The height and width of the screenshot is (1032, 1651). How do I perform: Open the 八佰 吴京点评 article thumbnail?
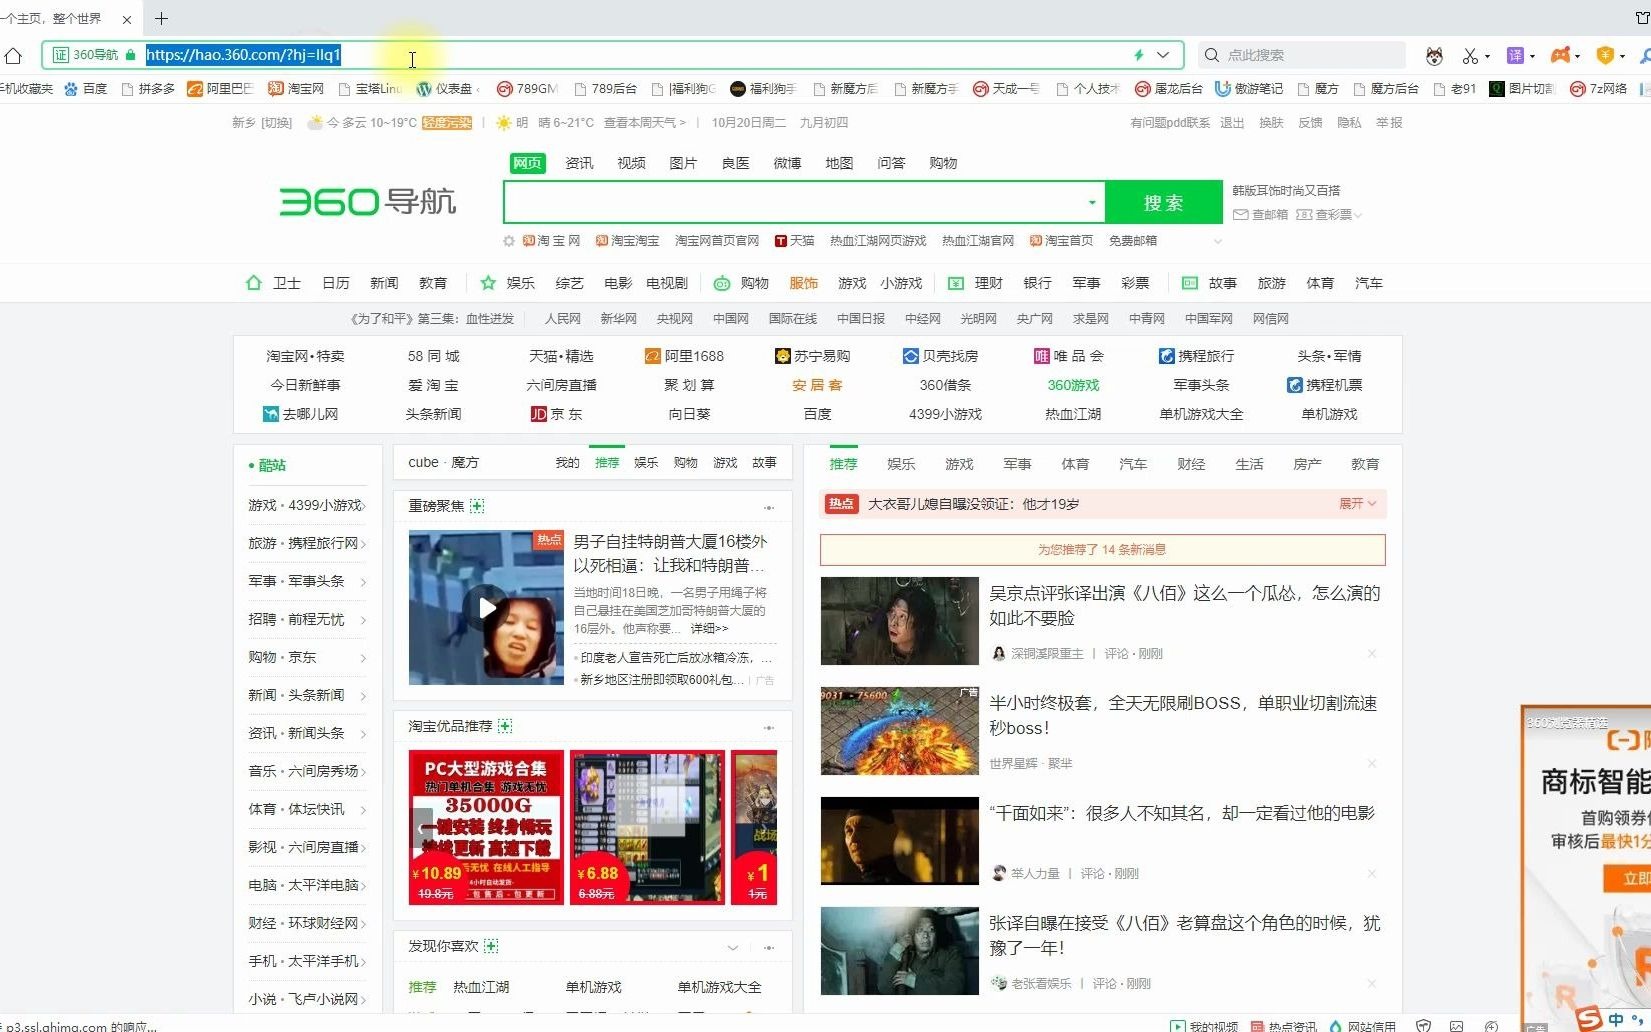tap(899, 621)
